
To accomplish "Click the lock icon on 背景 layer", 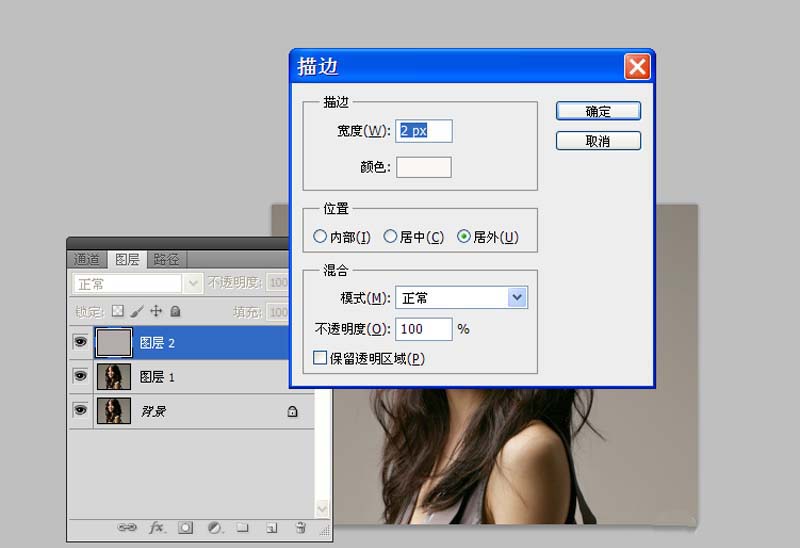I will [x=292, y=411].
